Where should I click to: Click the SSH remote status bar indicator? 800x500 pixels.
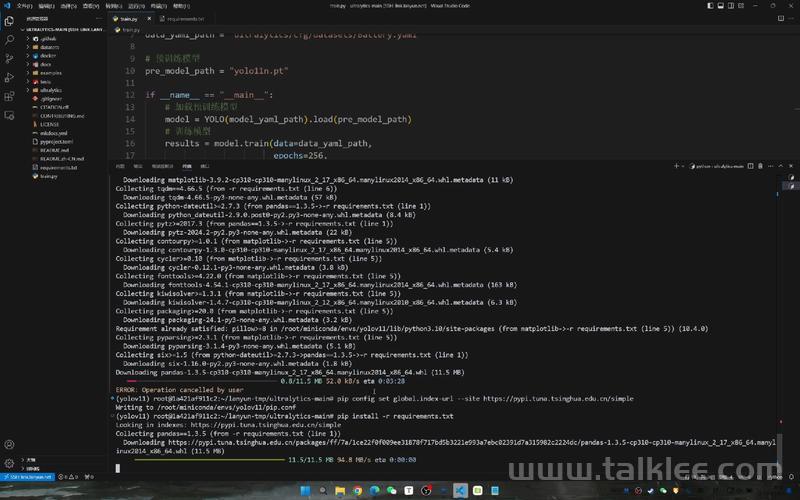[x=28, y=477]
